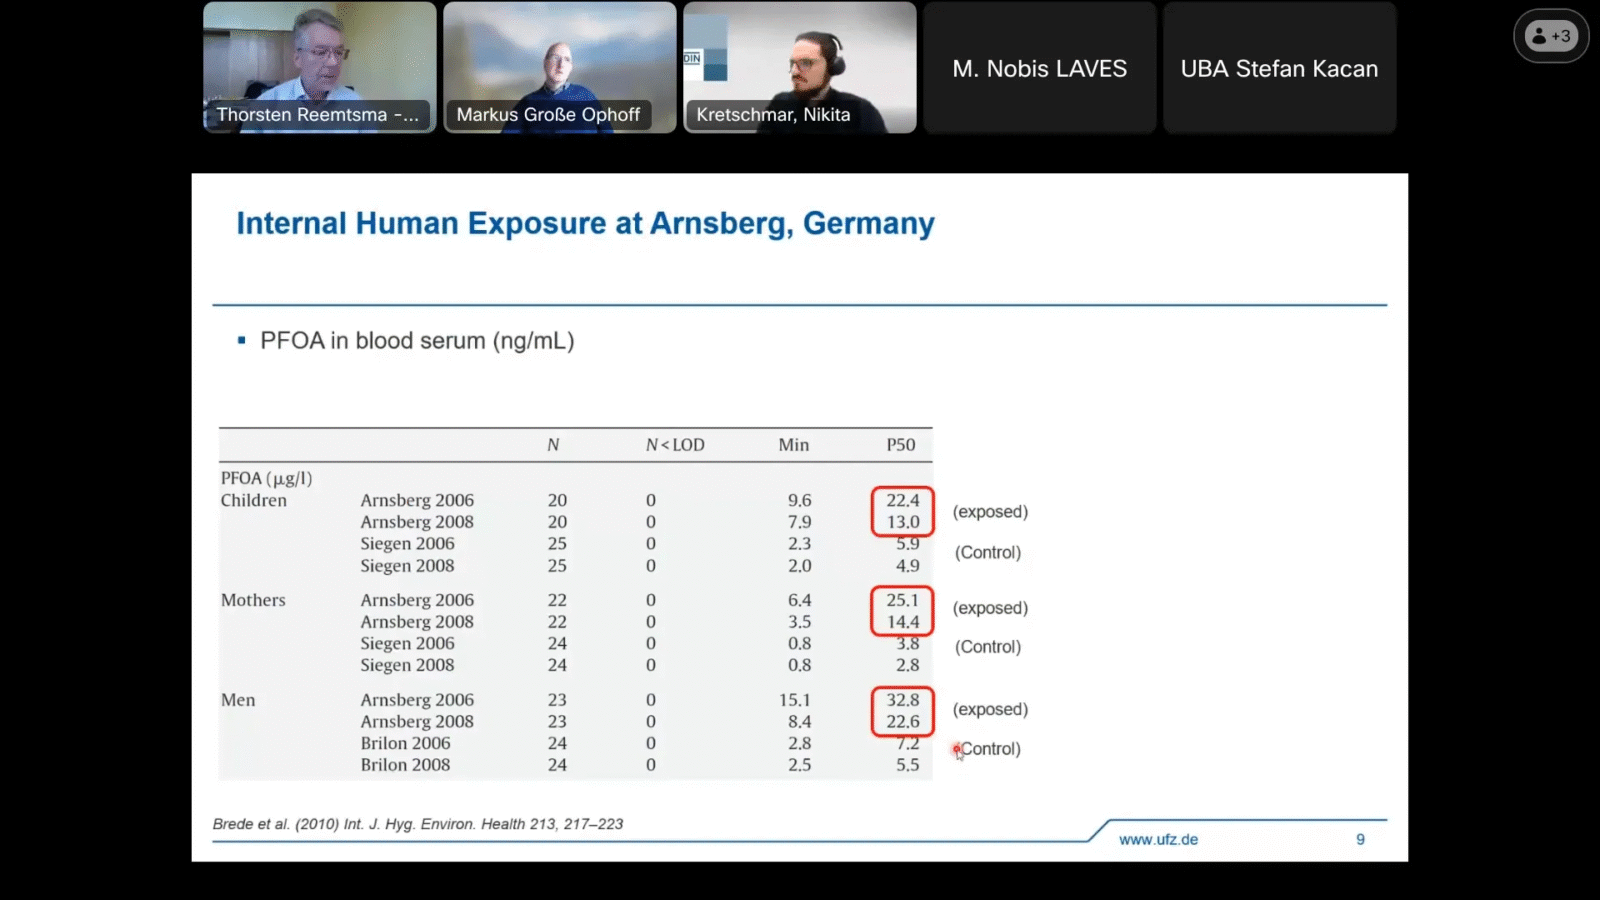1600x900 pixels.
Task: Click slide page number 9
Action: pos(1360,839)
